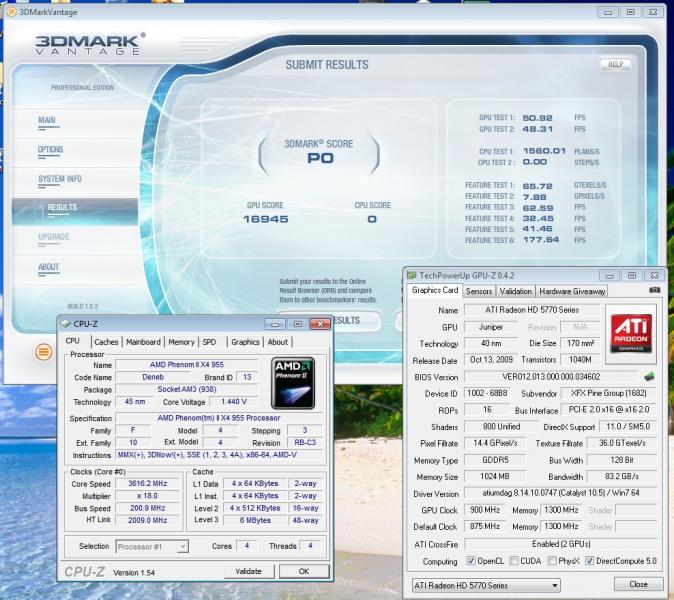Viewport: 674px width, 600px height.
Task: Minimize the GPU-Z window
Action: pyautogui.click(x=609, y=276)
